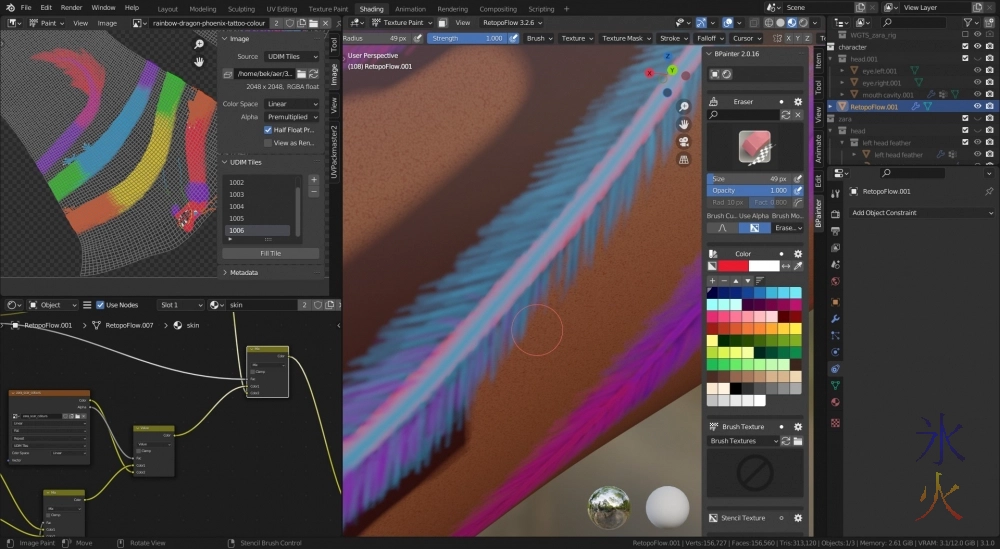
Task: Click the eyedropper icon in Color panel
Action: coord(798,266)
